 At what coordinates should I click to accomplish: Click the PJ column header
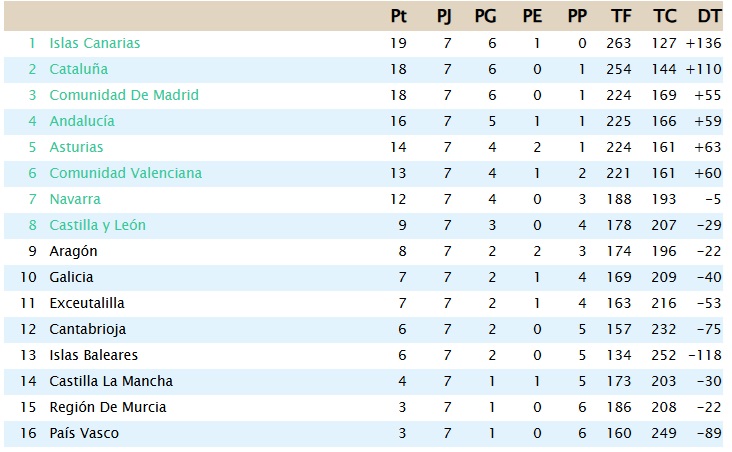pyautogui.click(x=445, y=16)
